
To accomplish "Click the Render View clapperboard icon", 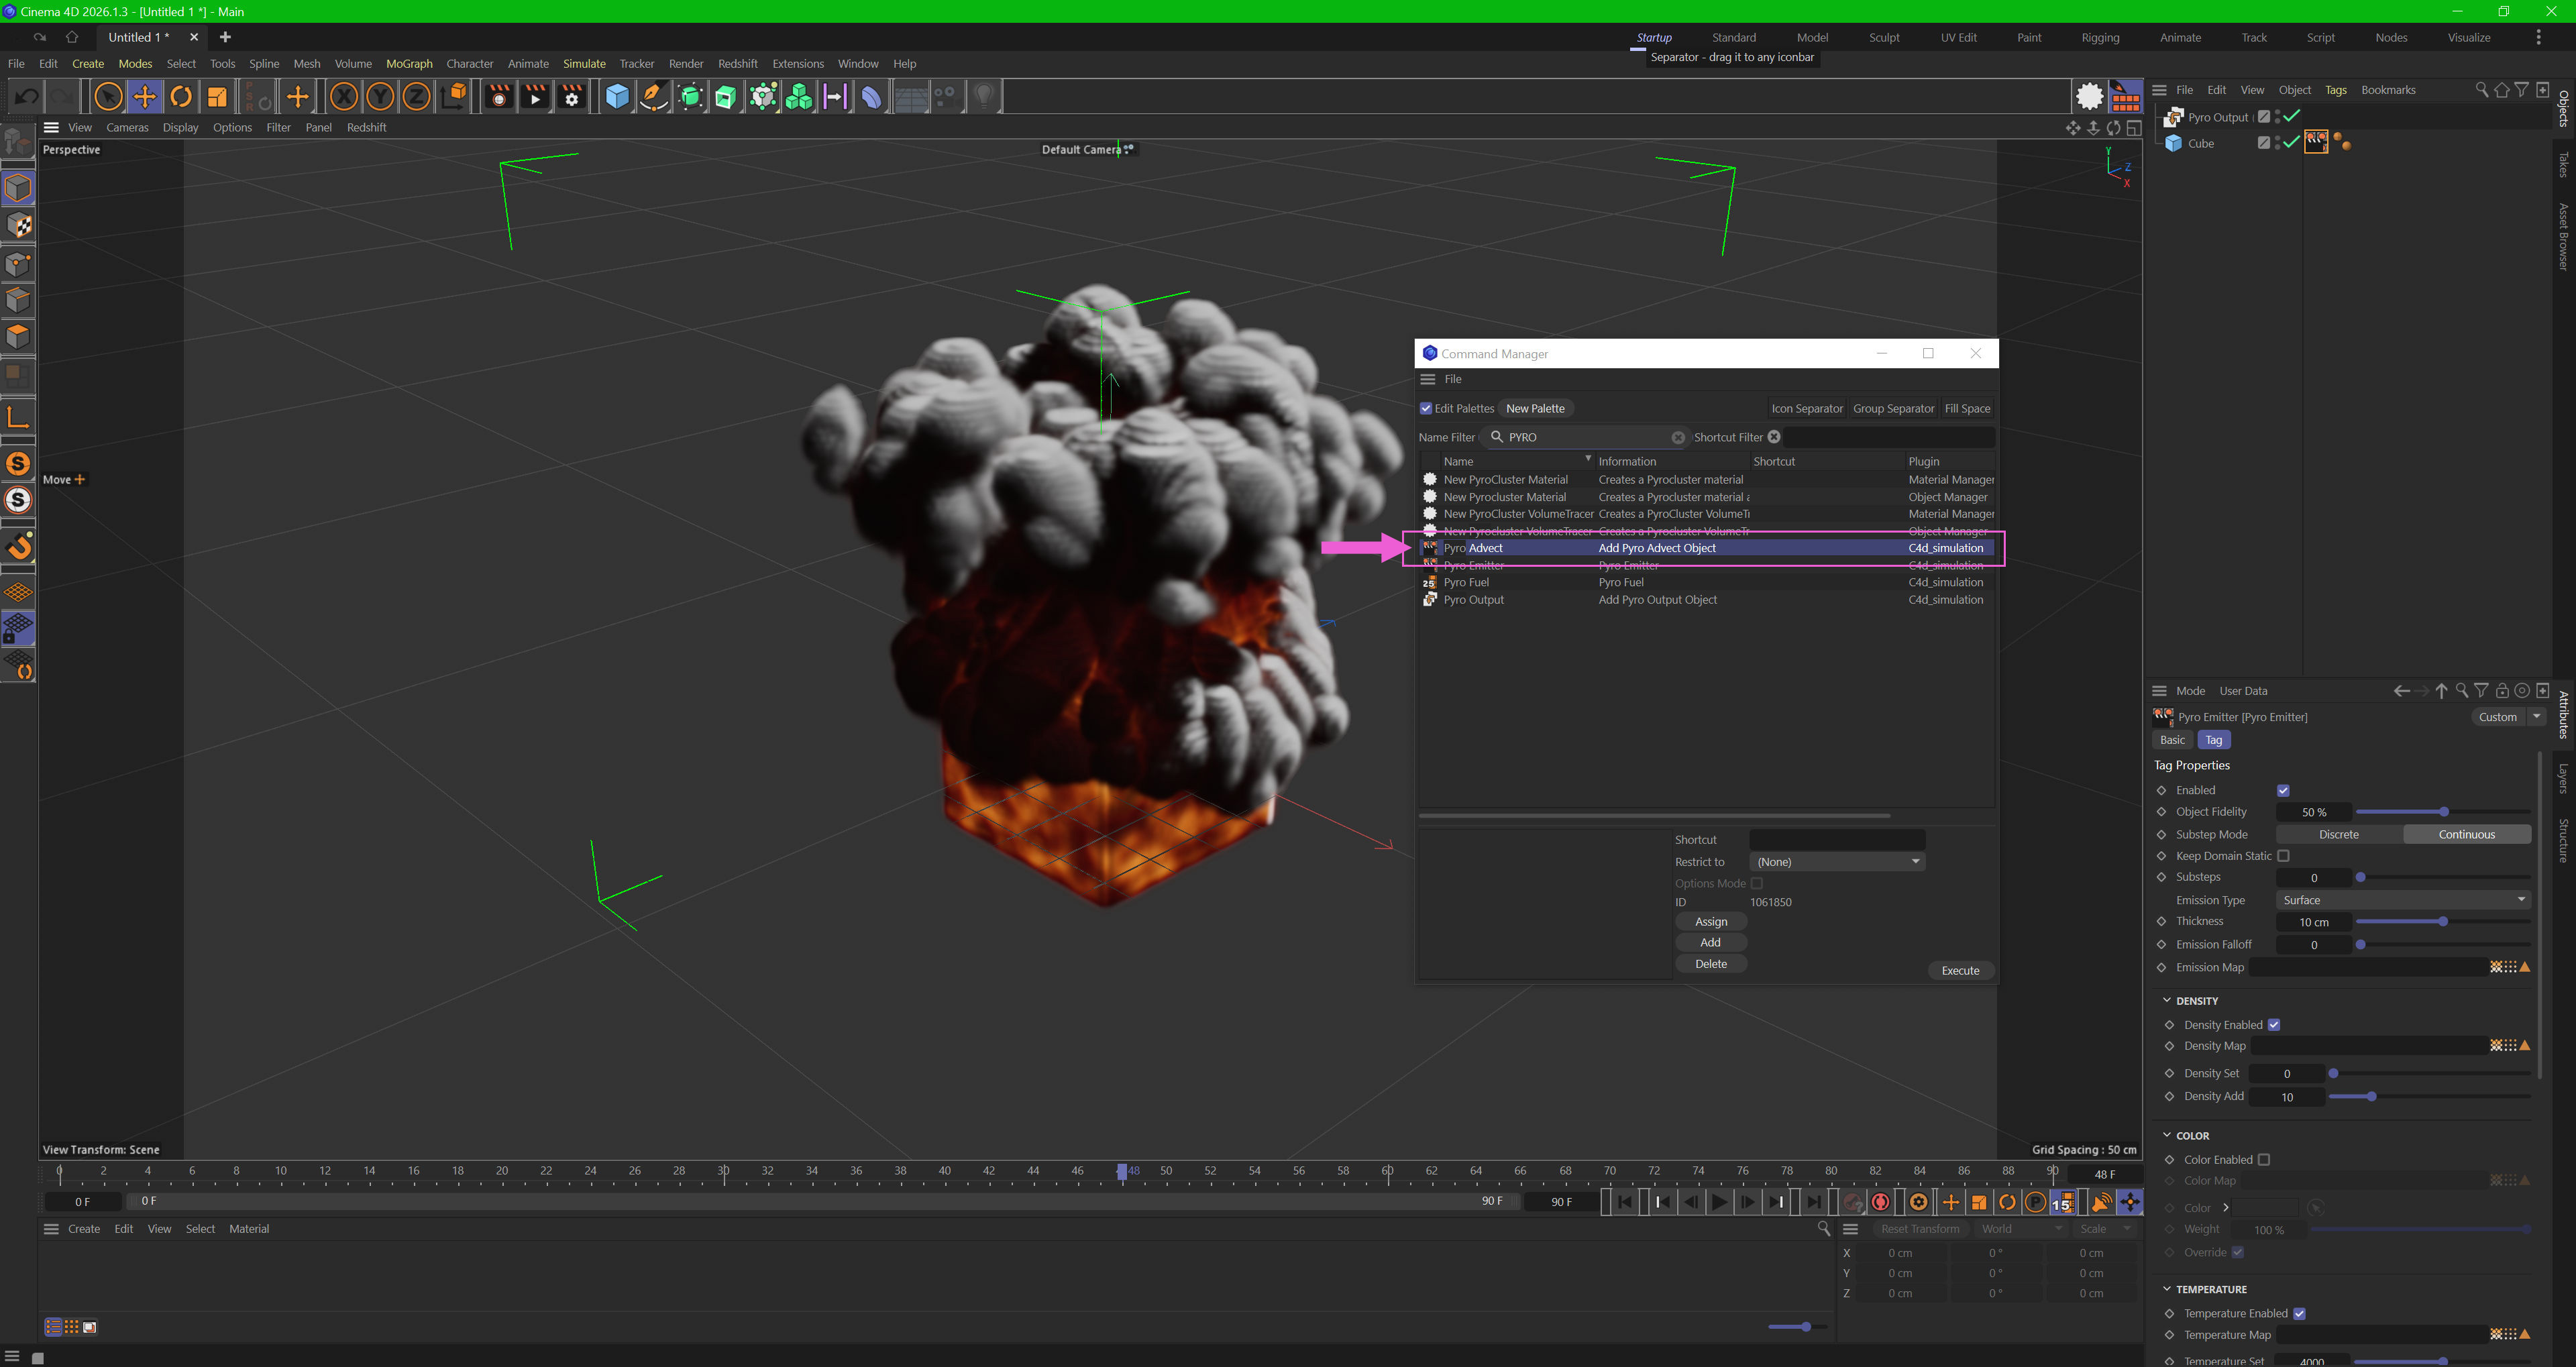I will pyautogui.click(x=498, y=97).
